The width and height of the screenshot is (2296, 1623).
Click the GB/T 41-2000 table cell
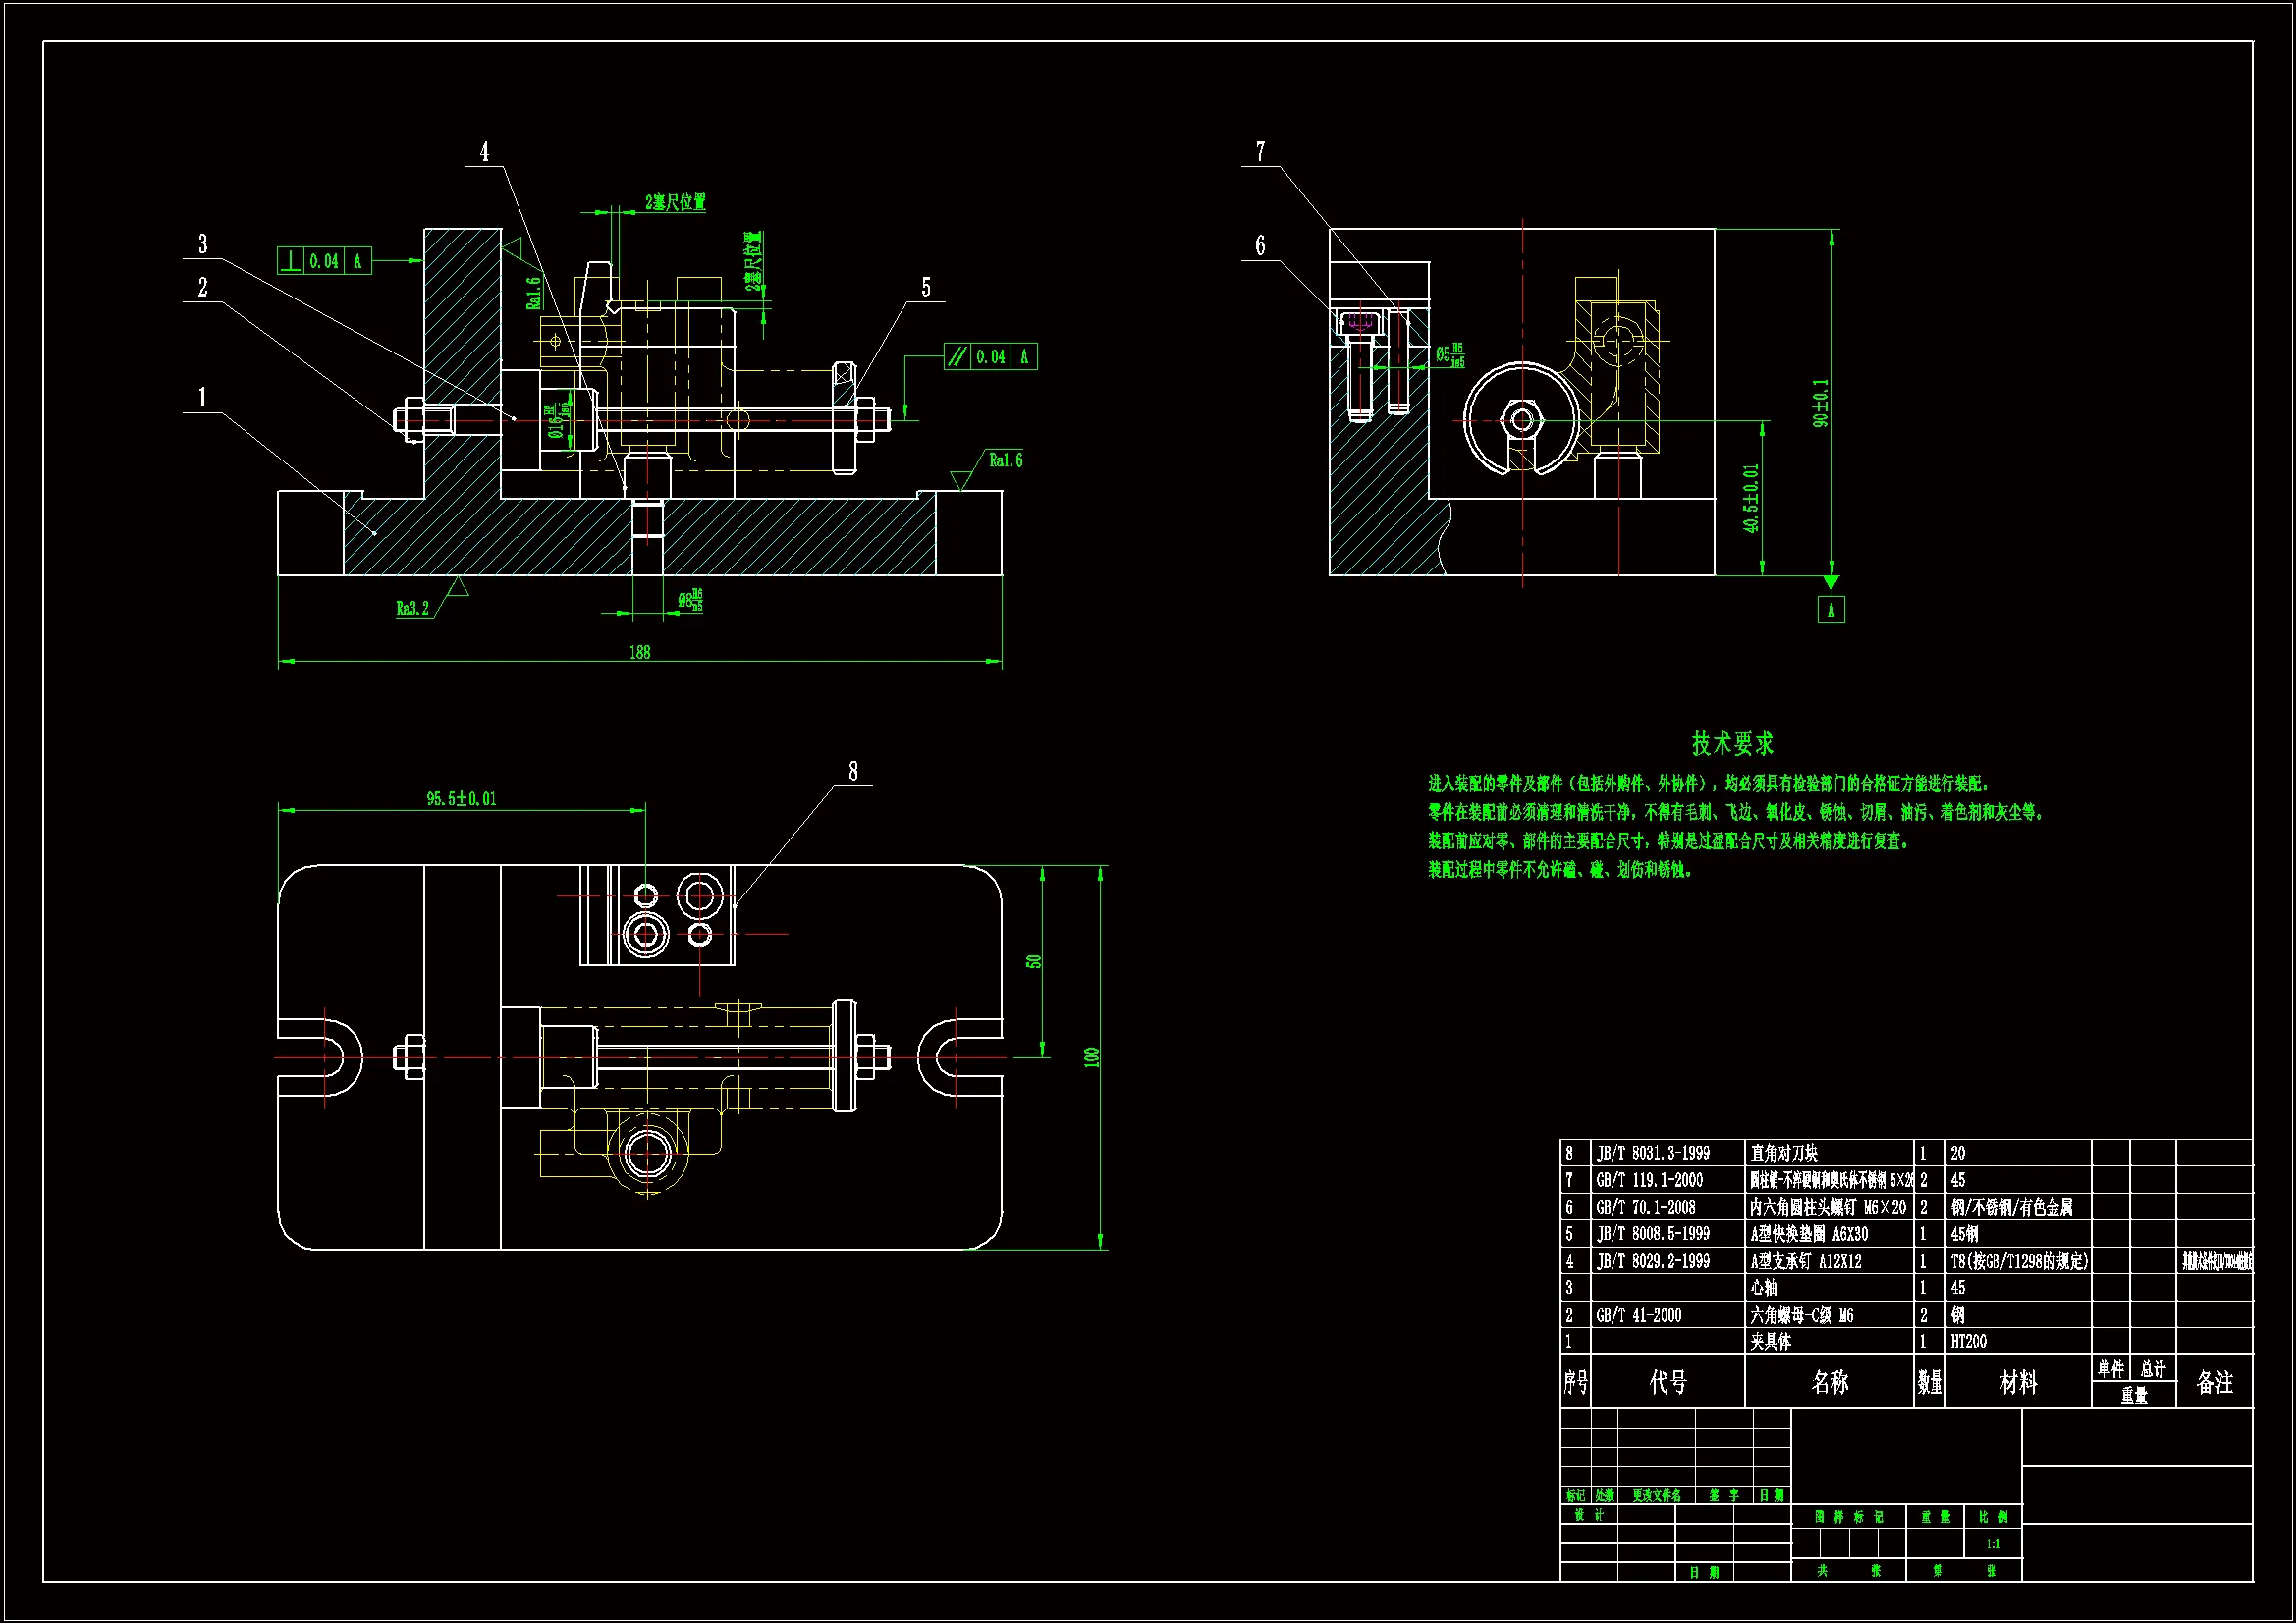(1639, 1315)
